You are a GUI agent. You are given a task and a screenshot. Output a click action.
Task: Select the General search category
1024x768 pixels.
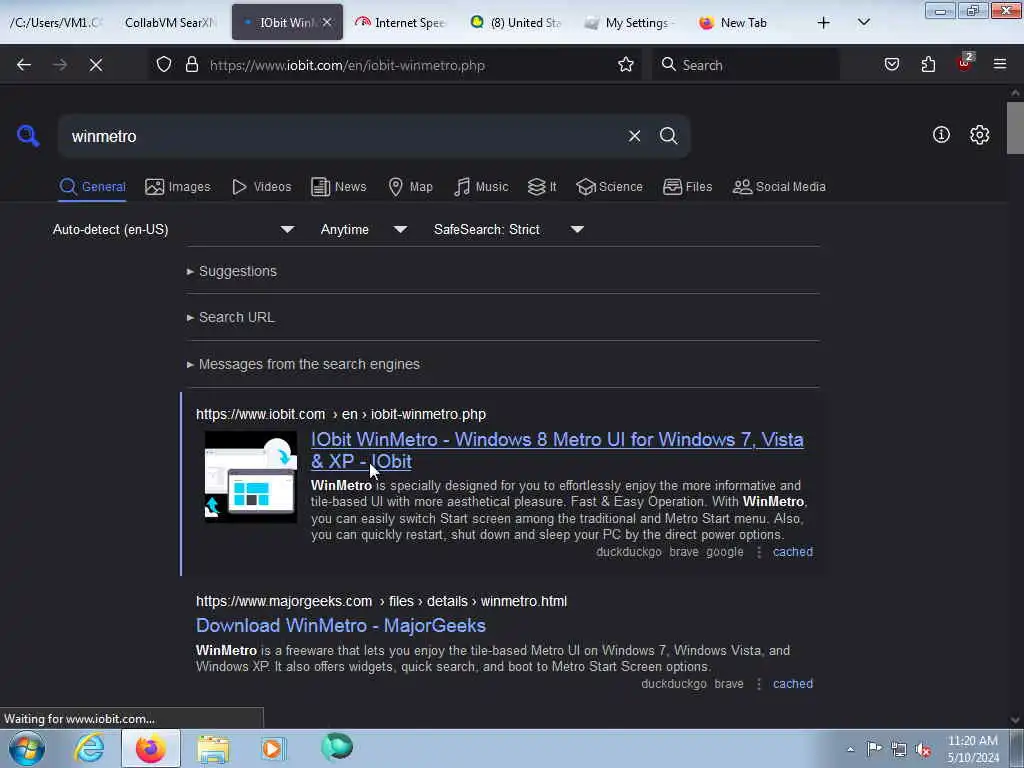tap(92, 187)
